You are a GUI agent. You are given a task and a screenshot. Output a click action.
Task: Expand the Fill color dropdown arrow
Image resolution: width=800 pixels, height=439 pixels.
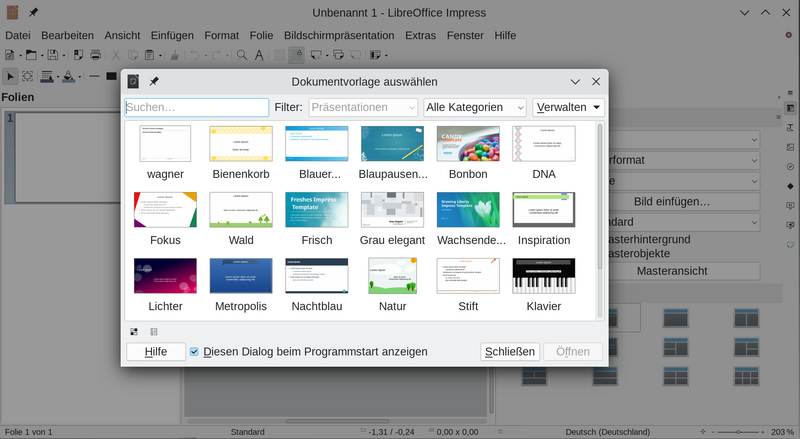pos(80,77)
